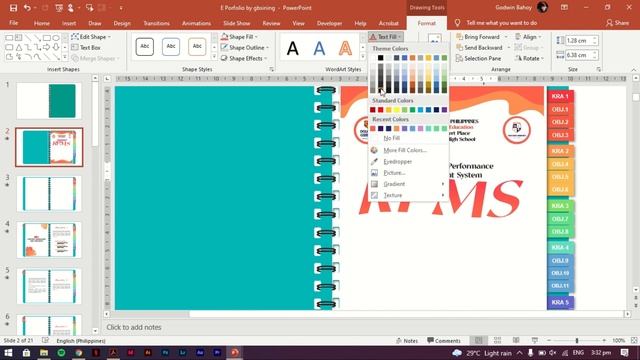Click the OBJ.9 tab on slide
The width and height of the screenshot is (640, 360).
(560, 260)
